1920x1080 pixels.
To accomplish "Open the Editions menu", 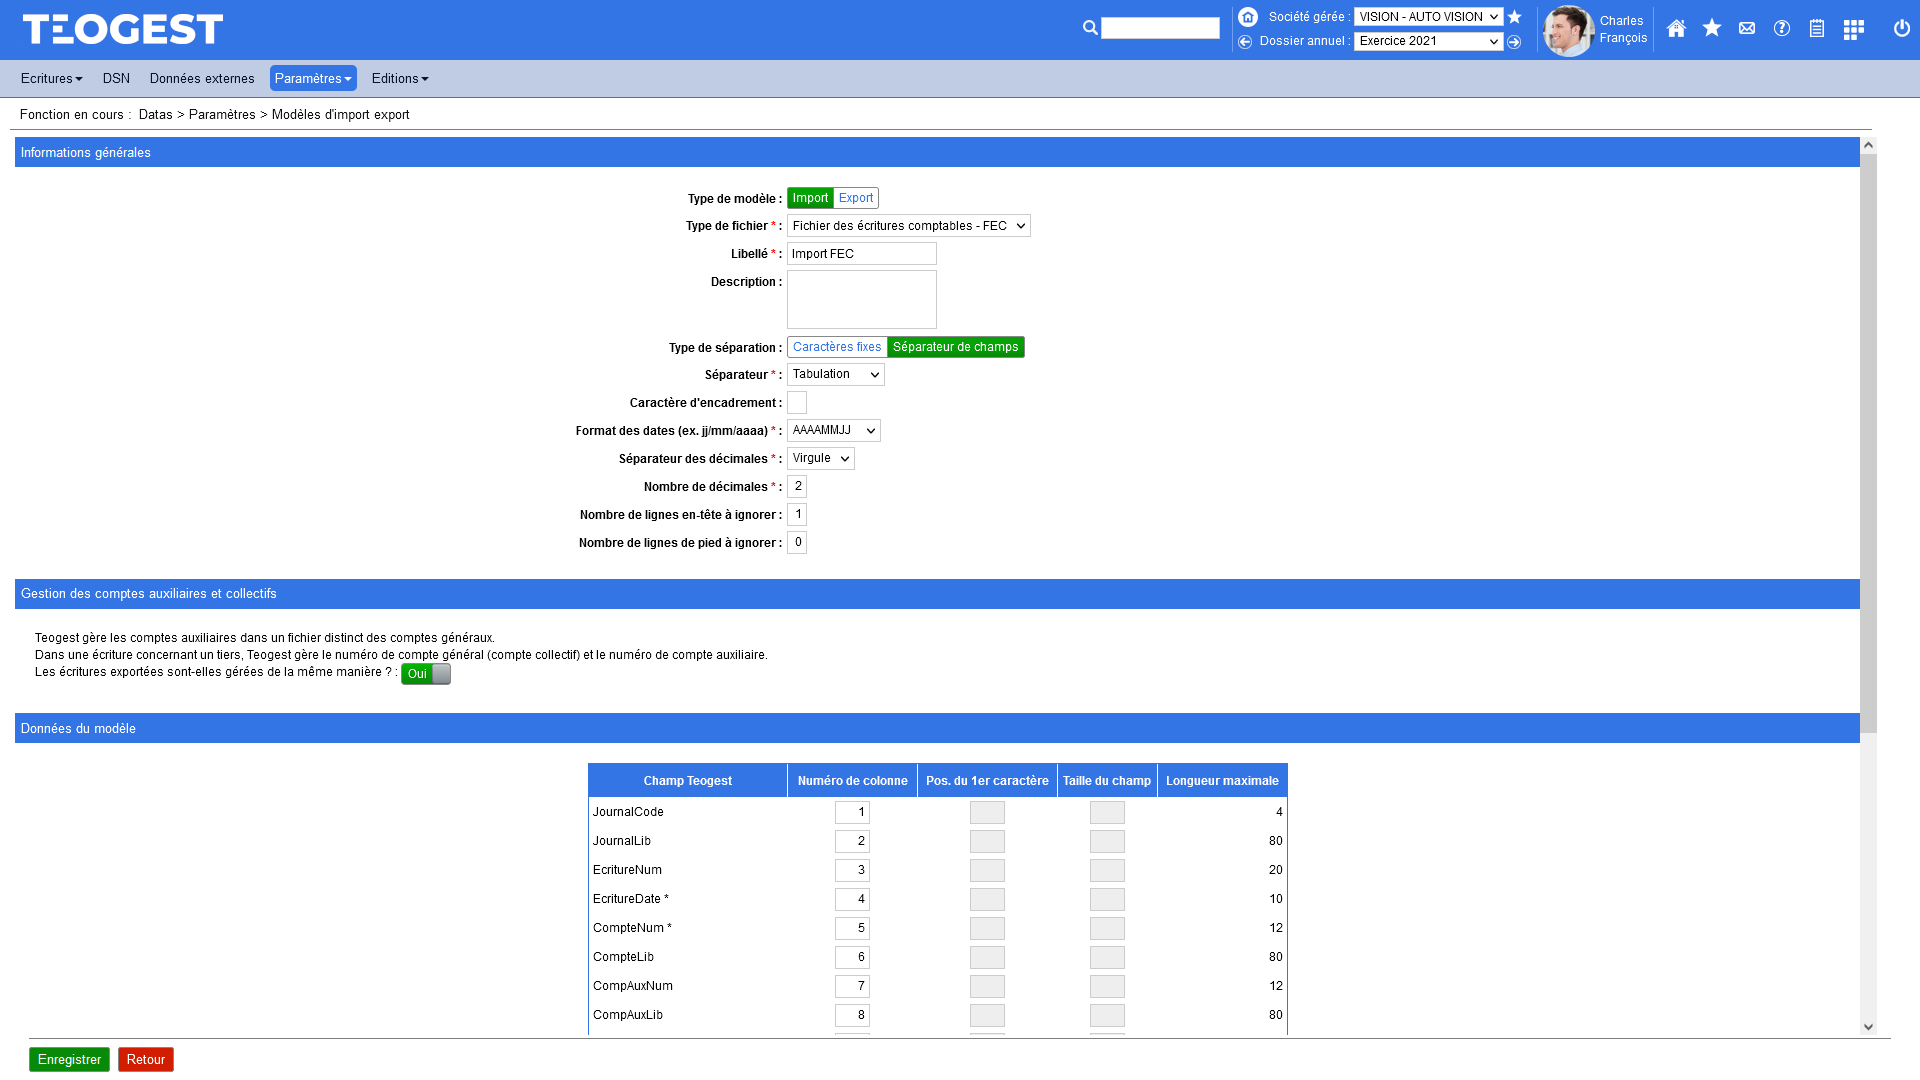I will pyautogui.click(x=400, y=78).
